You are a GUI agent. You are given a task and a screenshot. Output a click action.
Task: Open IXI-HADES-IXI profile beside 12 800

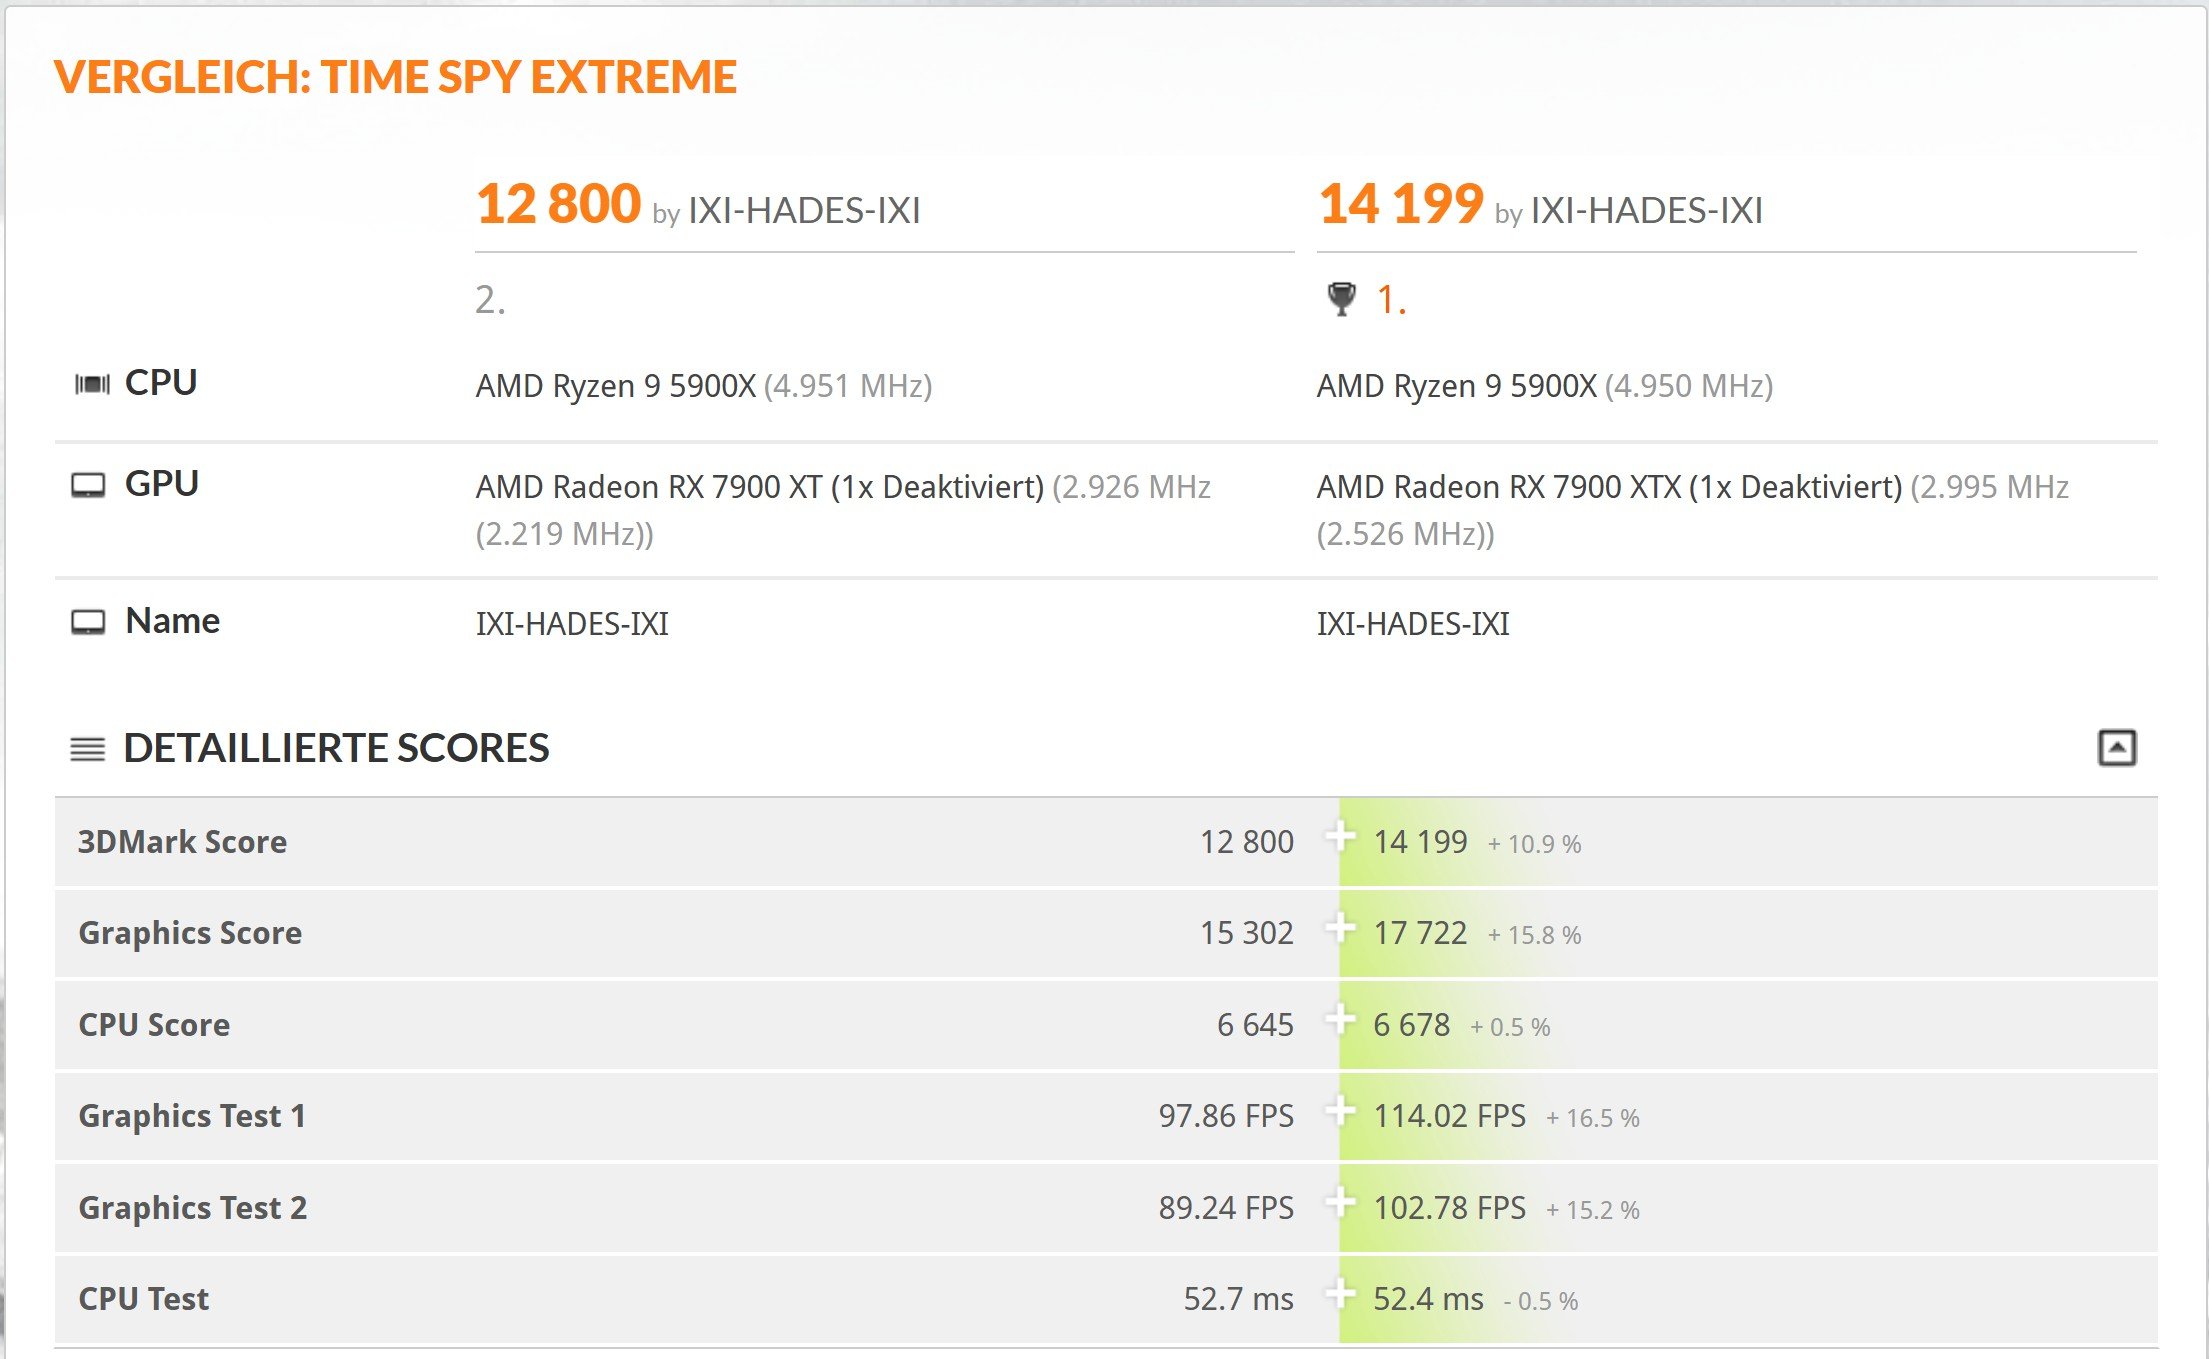(804, 211)
